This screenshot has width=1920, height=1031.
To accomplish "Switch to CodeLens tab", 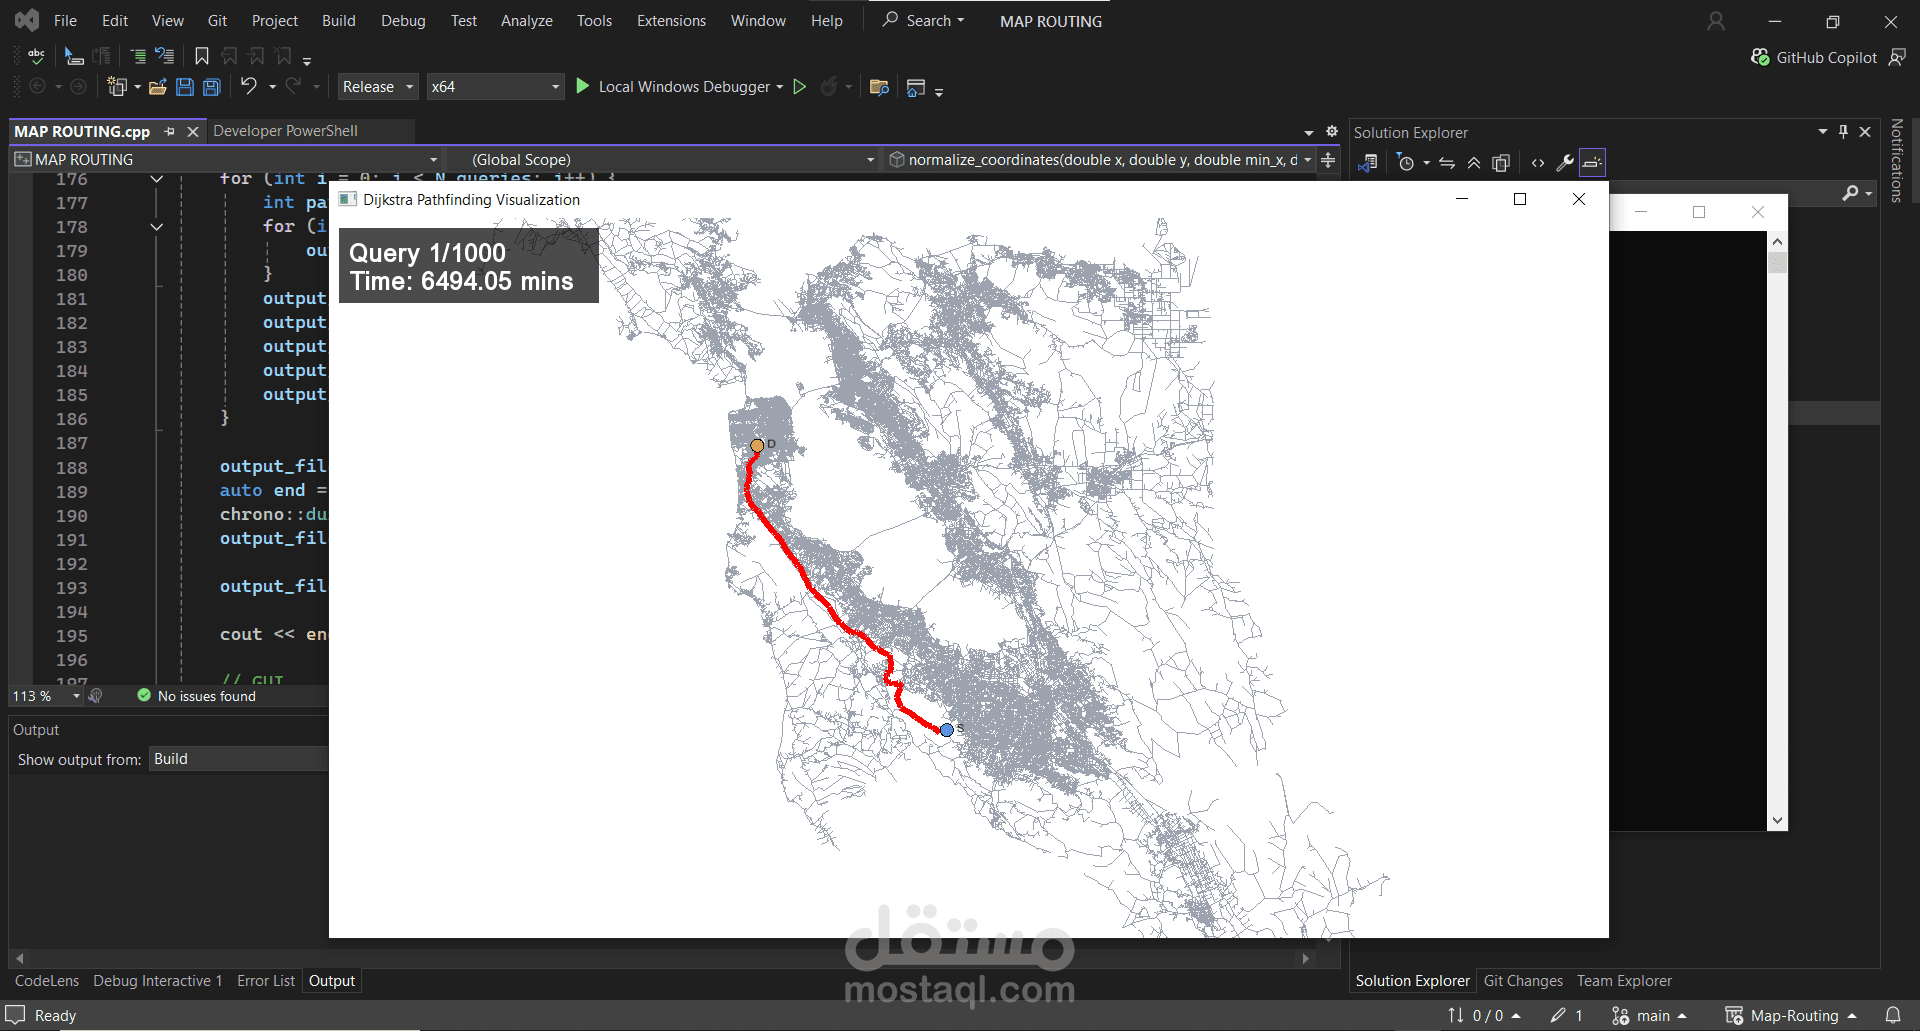I will click(x=47, y=981).
